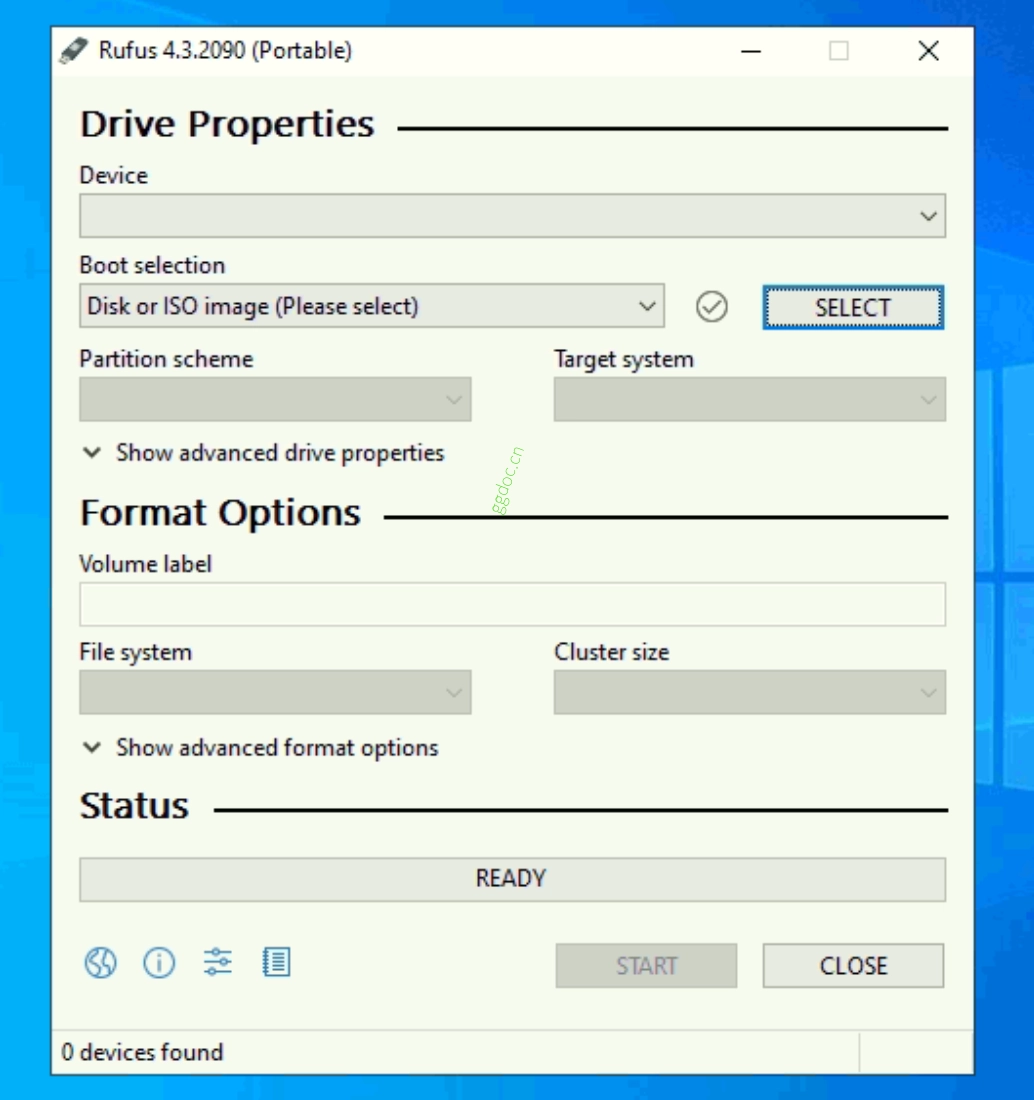This screenshot has width=1034, height=1100.
Task: Open the About info icon
Action: point(159,962)
